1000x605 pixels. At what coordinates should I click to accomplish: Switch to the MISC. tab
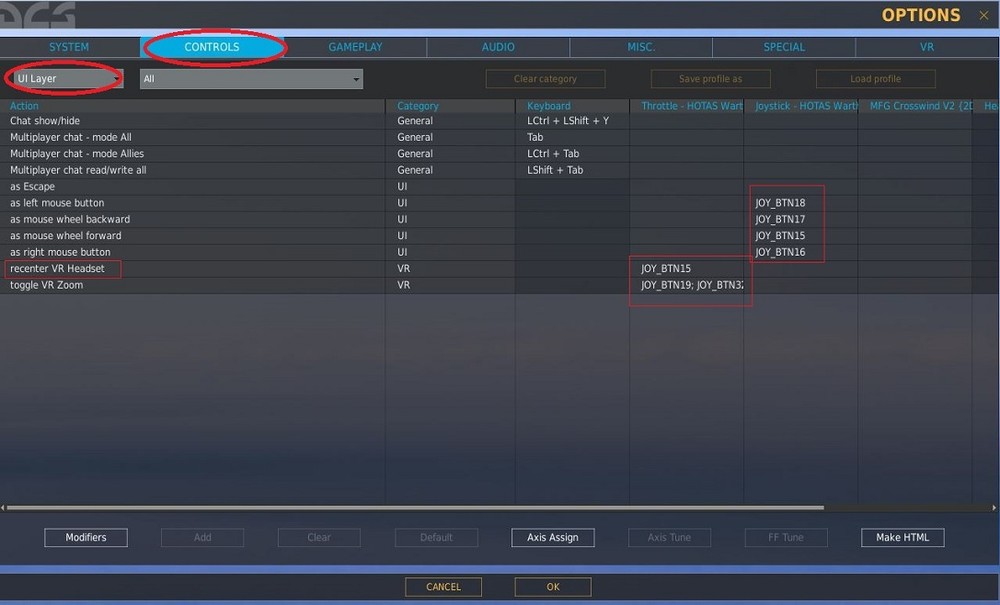click(x=641, y=47)
